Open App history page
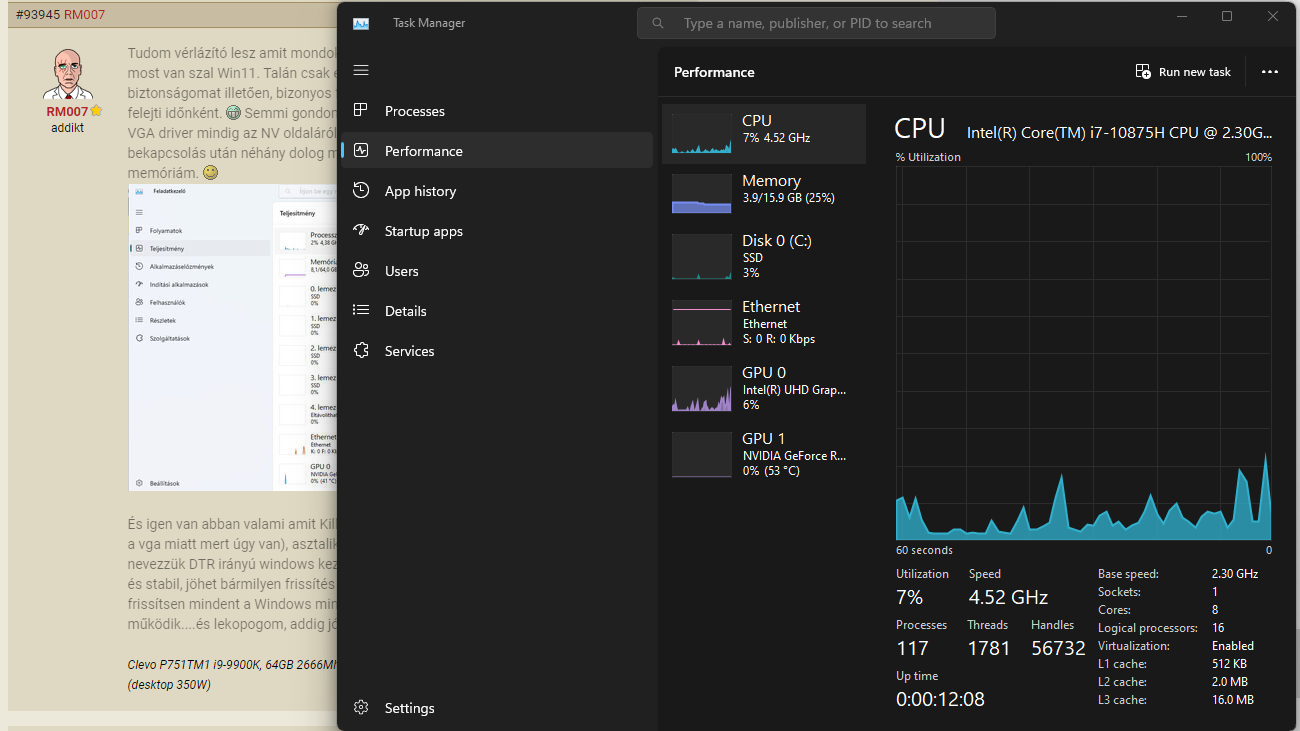 click(497, 191)
